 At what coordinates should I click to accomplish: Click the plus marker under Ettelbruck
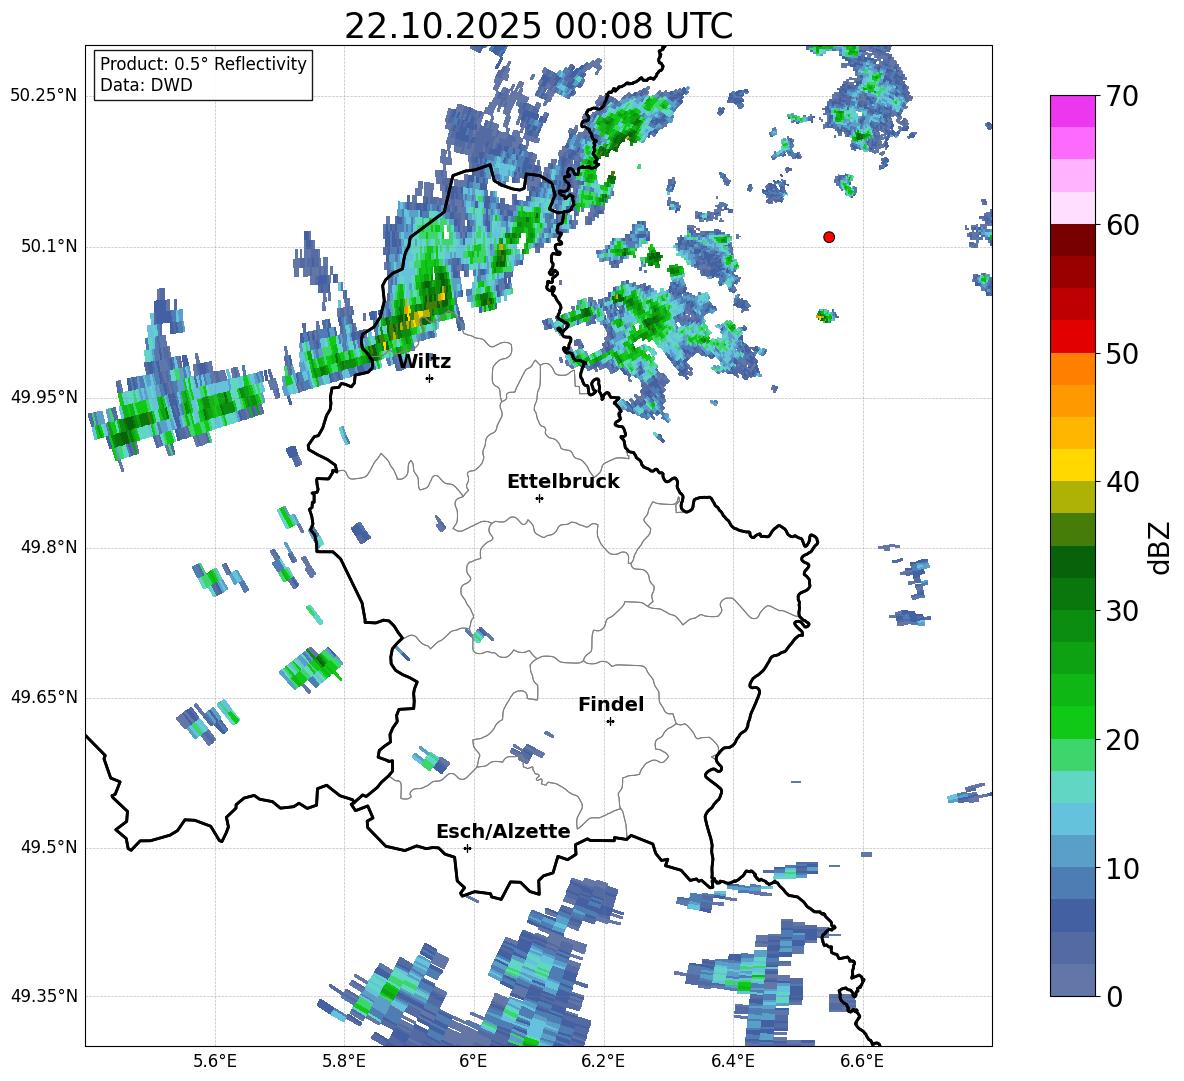tap(539, 498)
